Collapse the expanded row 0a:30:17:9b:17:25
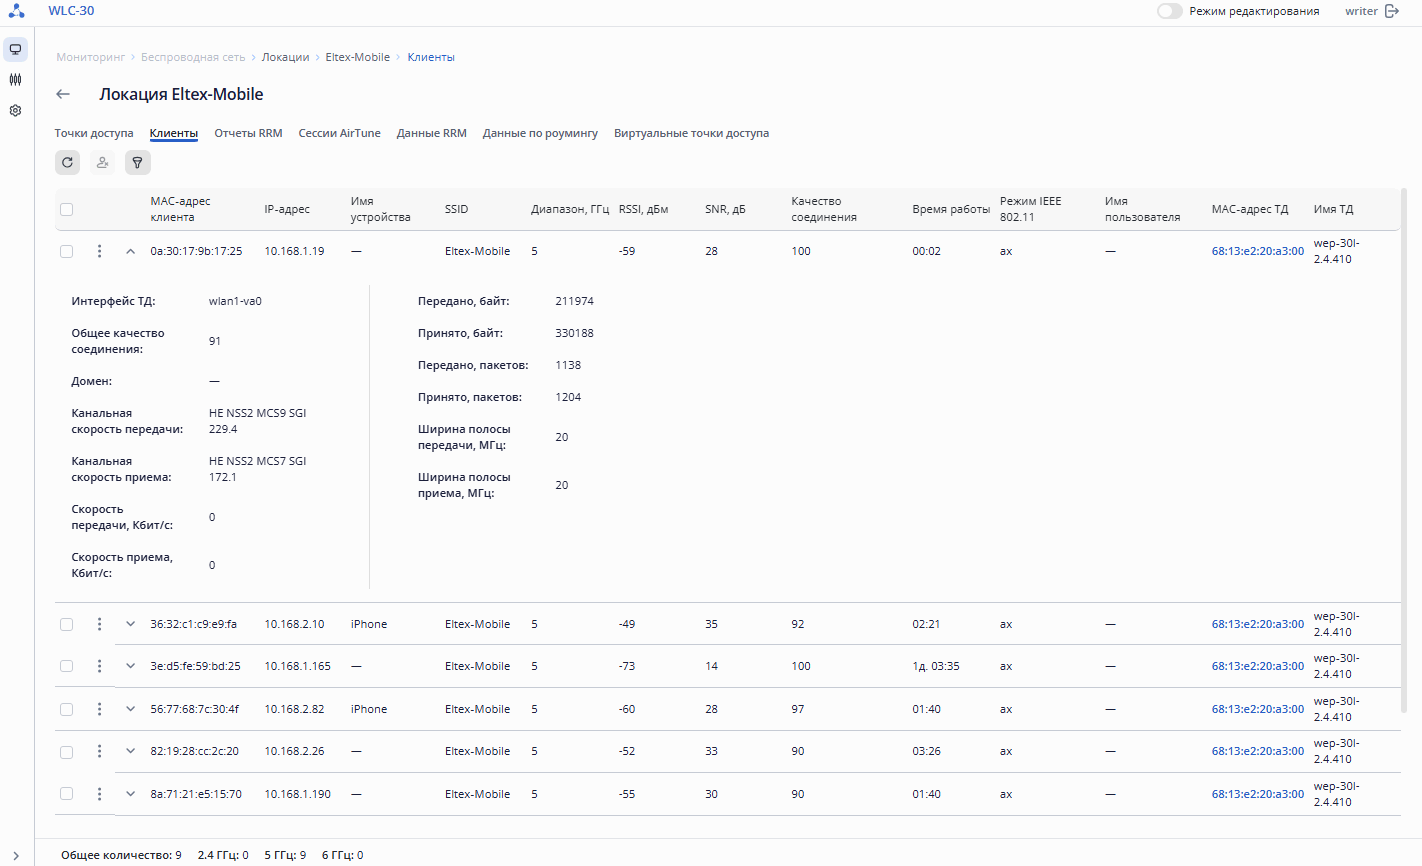Viewport: 1422px width, 866px height. 130,251
